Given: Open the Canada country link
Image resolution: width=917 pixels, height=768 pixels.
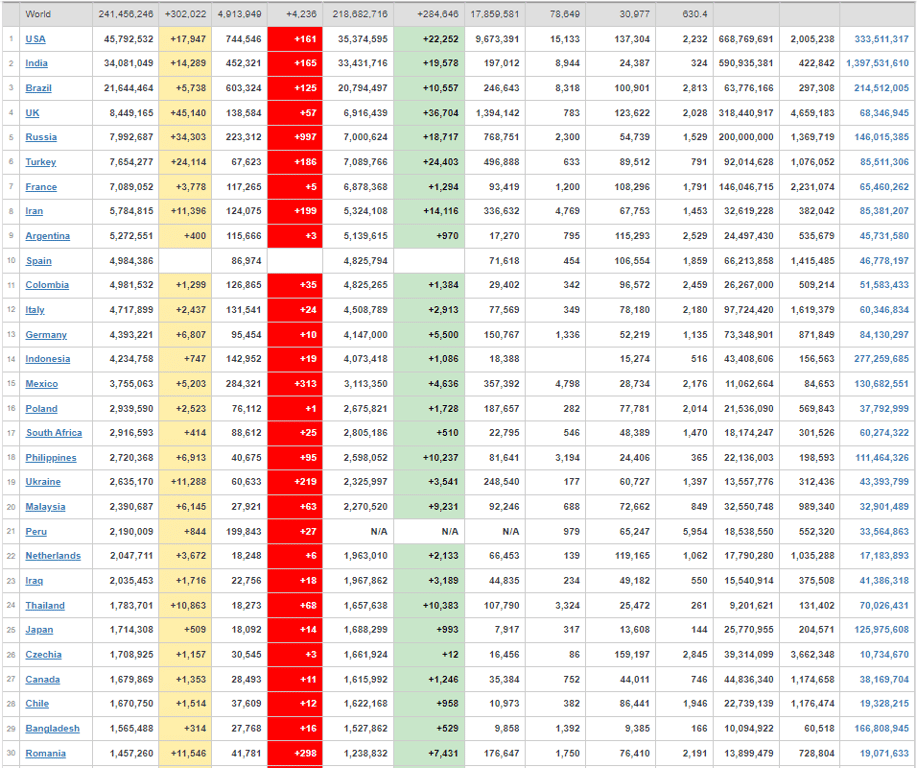Looking at the screenshot, I should click(43, 680).
